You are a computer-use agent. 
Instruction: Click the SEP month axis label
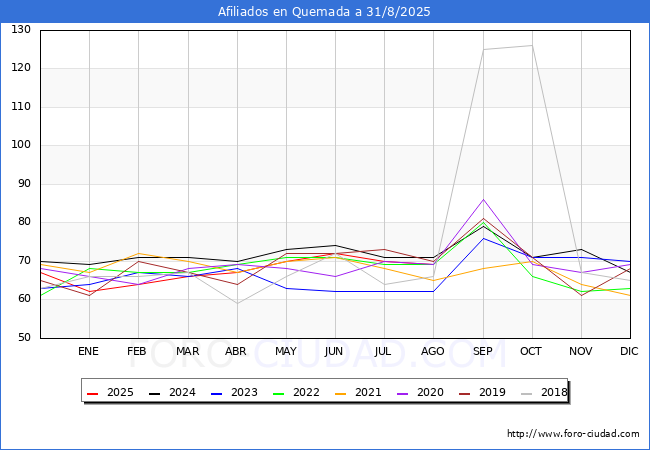(x=483, y=351)
